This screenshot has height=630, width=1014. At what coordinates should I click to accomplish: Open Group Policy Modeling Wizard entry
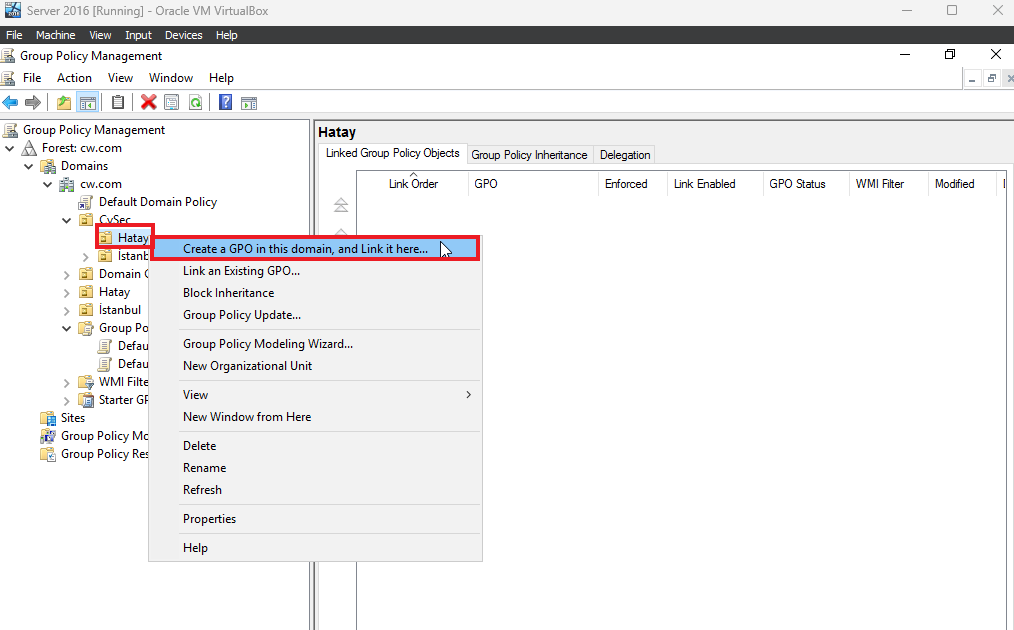click(316, 344)
